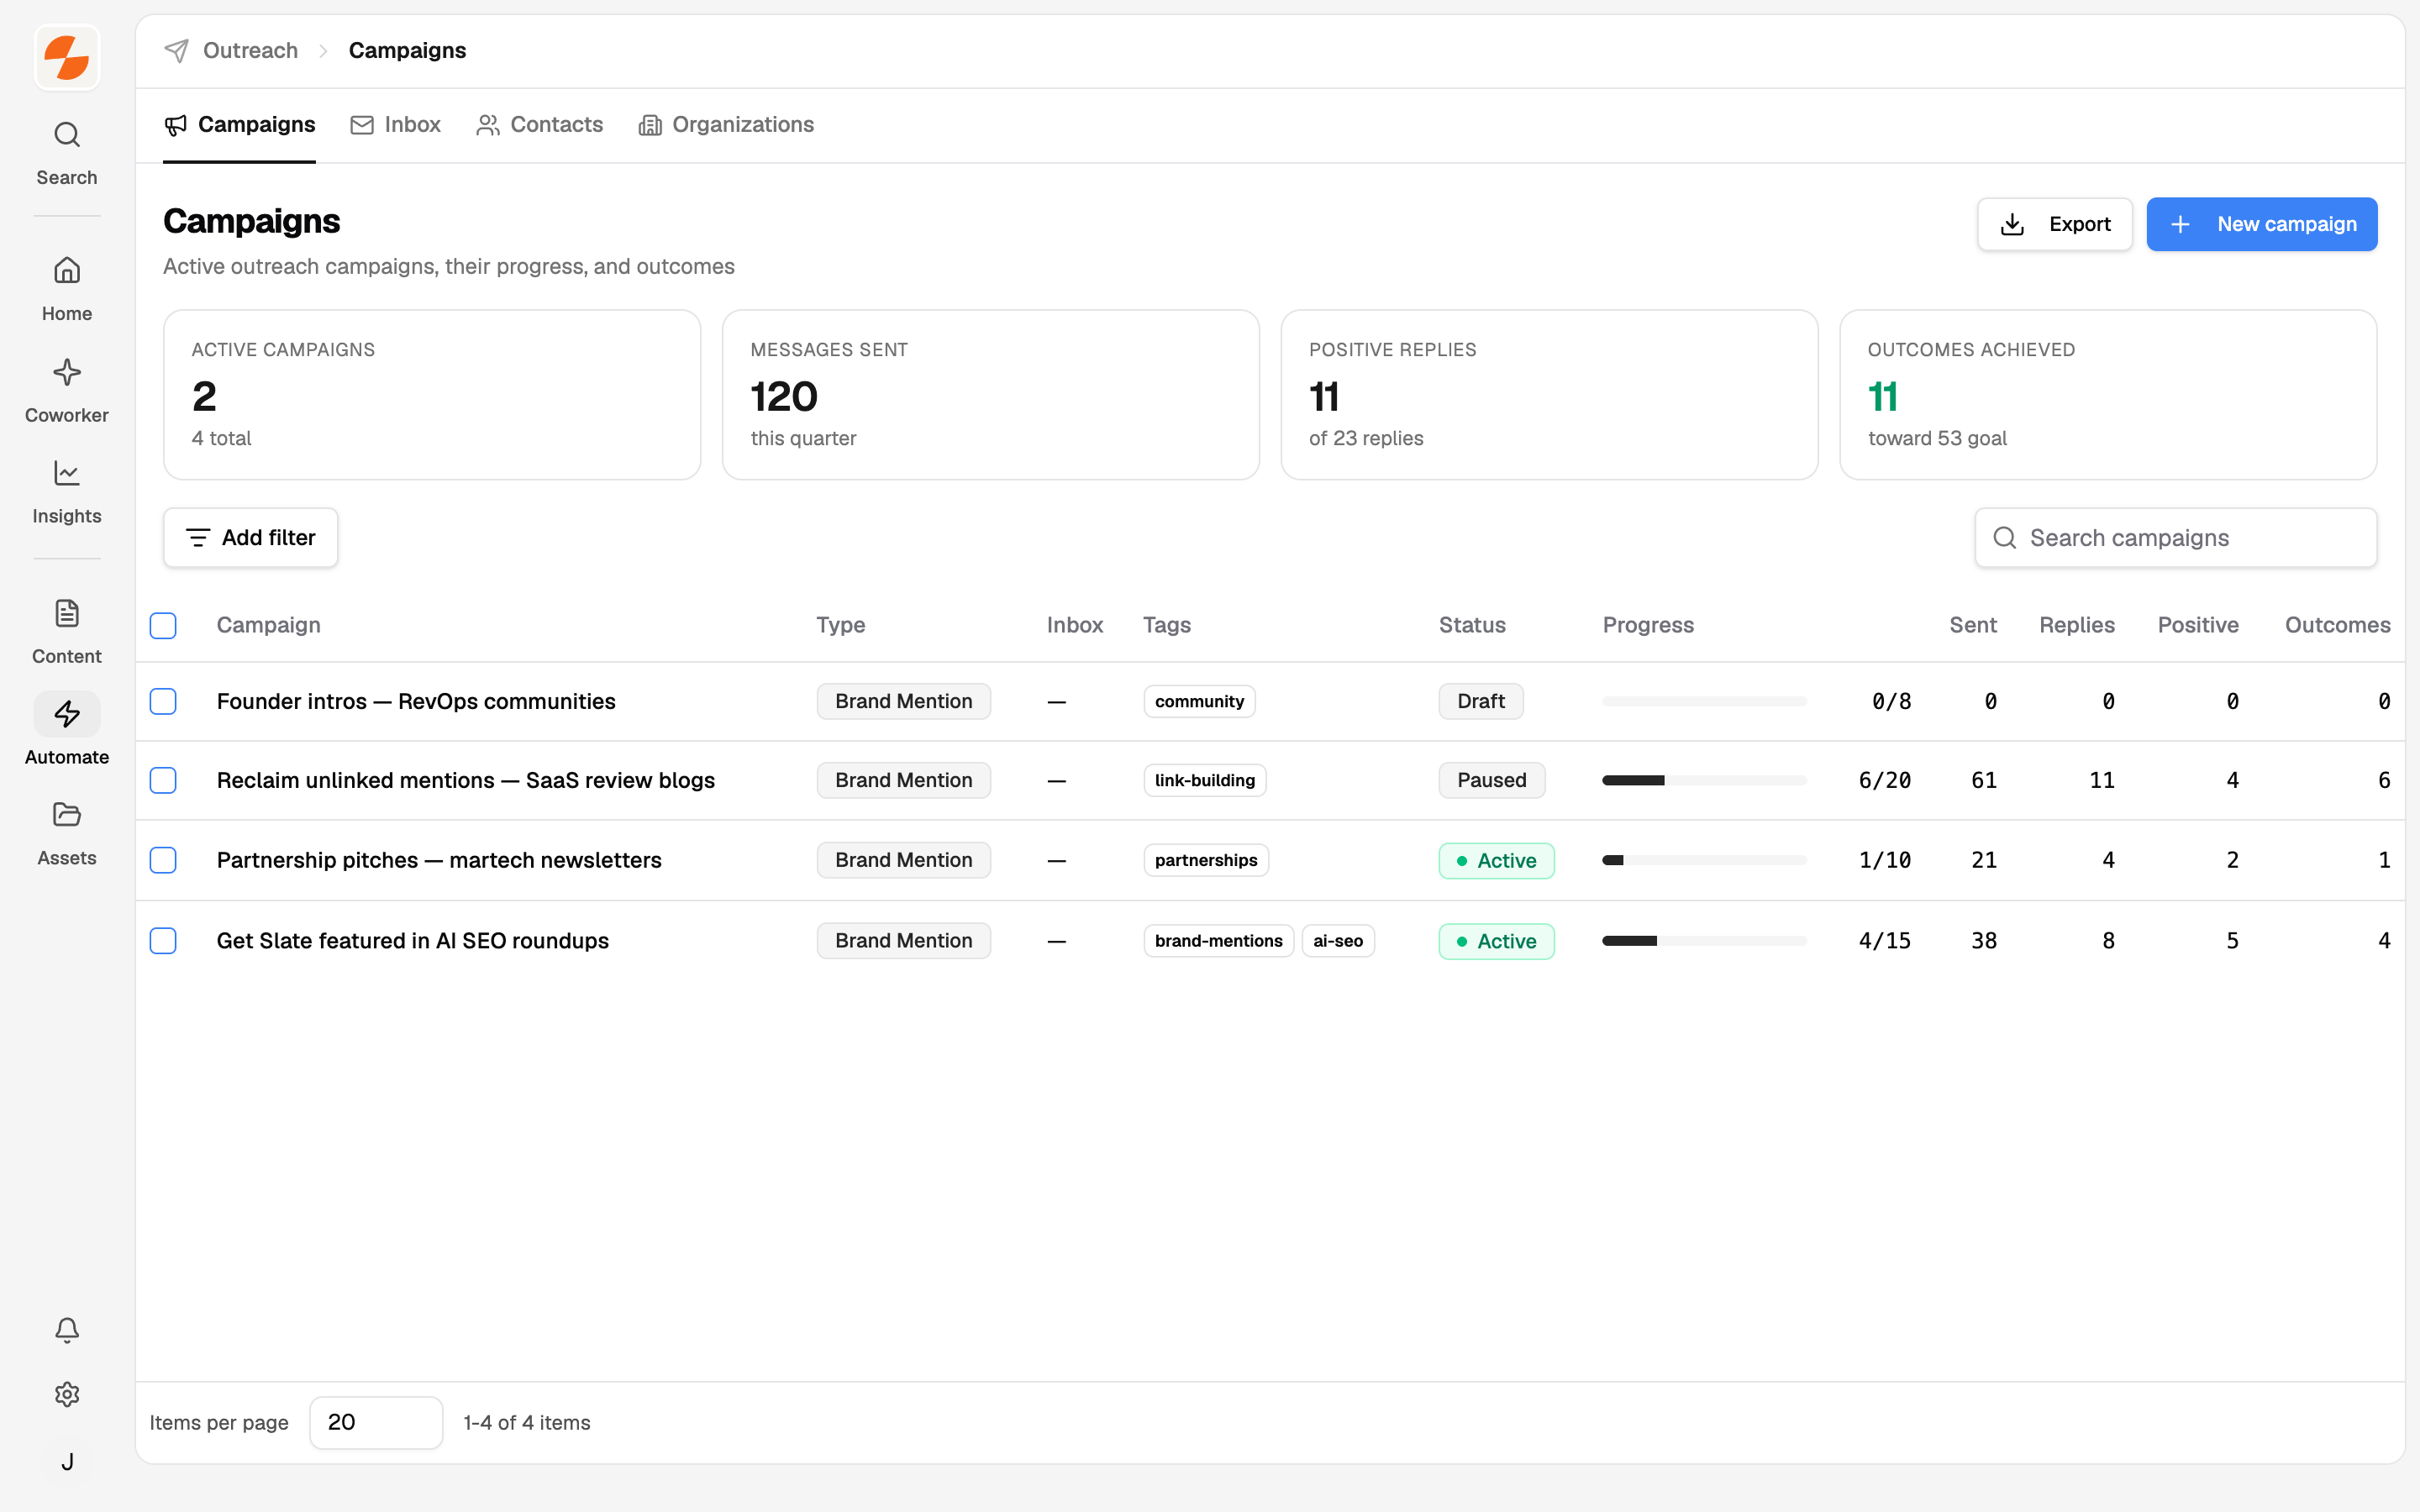Check the Partnership pitches campaign checkbox
Screen dimensions: 2420x1512
(163, 860)
